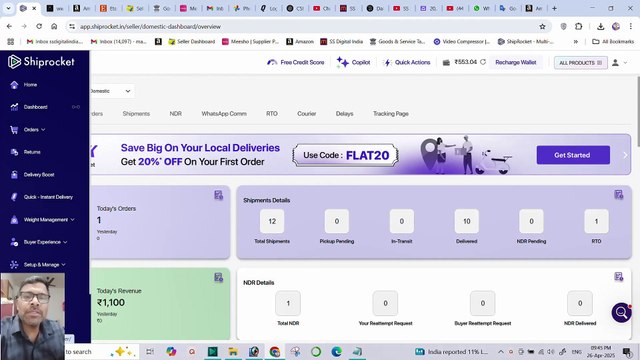The width and height of the screenshot is (640, 360).
Task: Switch to WhatsApp Comm tab
Action: pyautogui.click(x=224, y=114)
